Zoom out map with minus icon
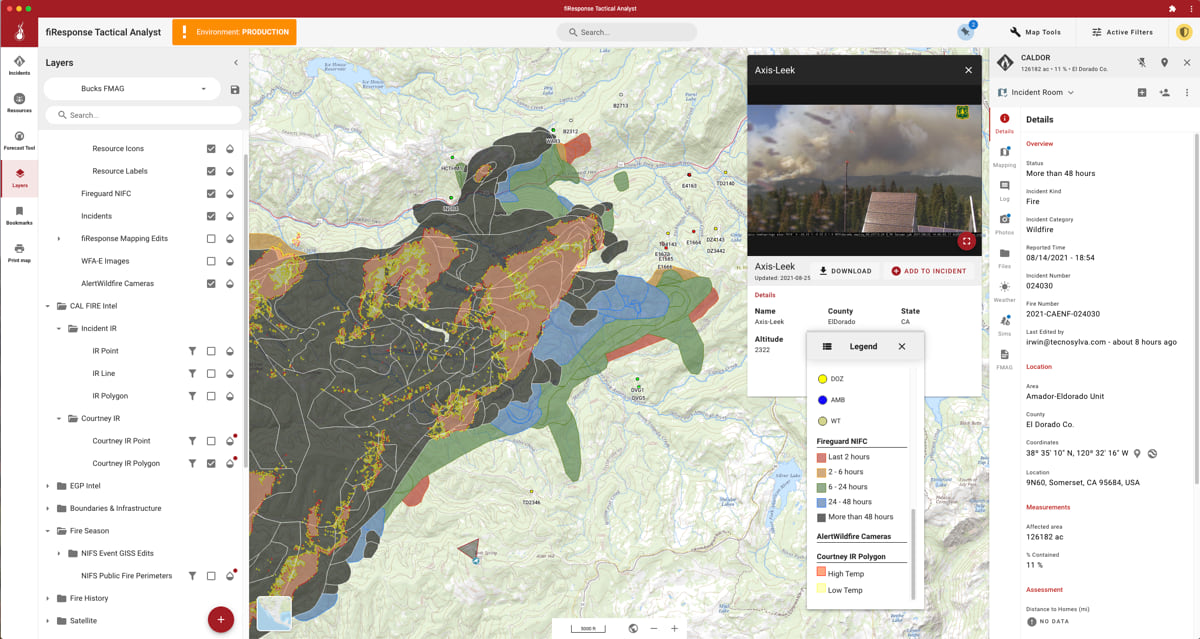 tap(654, 628)
